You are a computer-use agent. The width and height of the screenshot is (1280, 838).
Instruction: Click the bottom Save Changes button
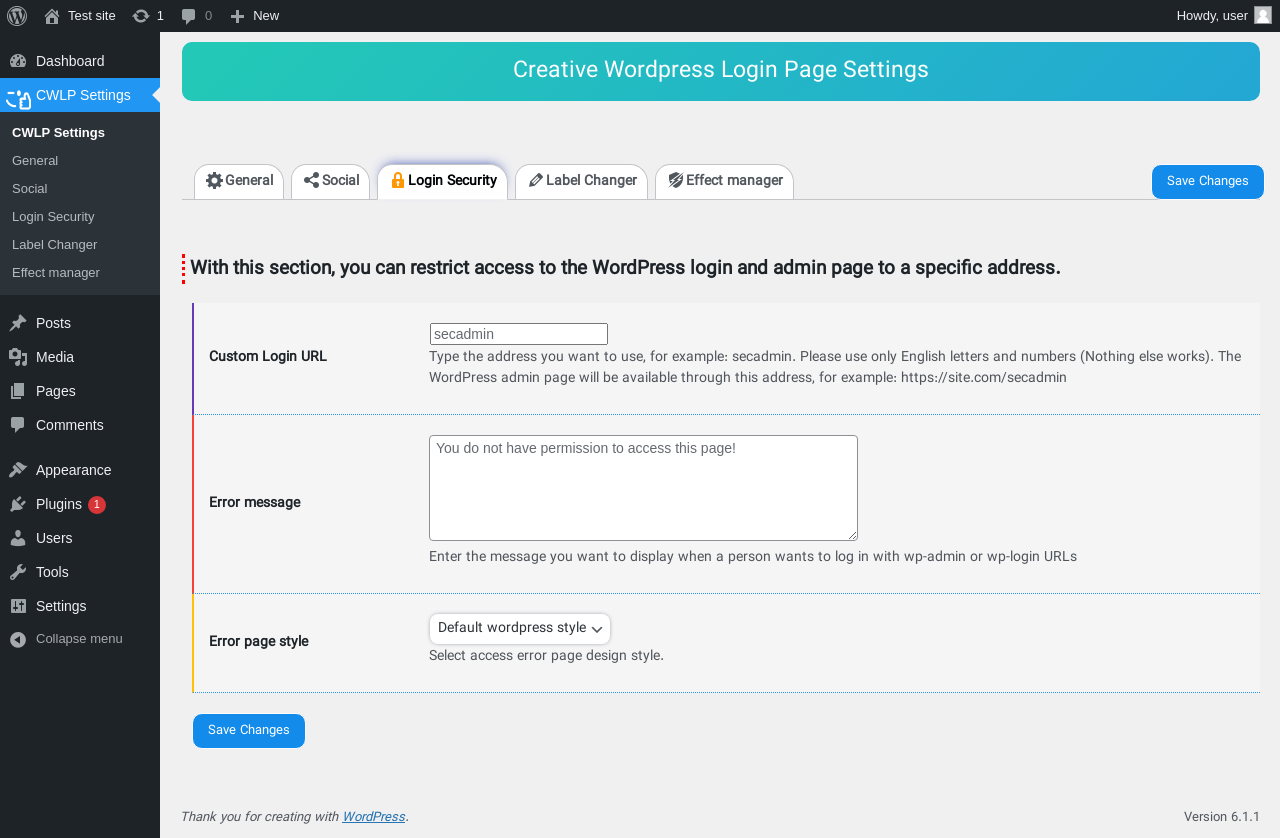point(249,731)
